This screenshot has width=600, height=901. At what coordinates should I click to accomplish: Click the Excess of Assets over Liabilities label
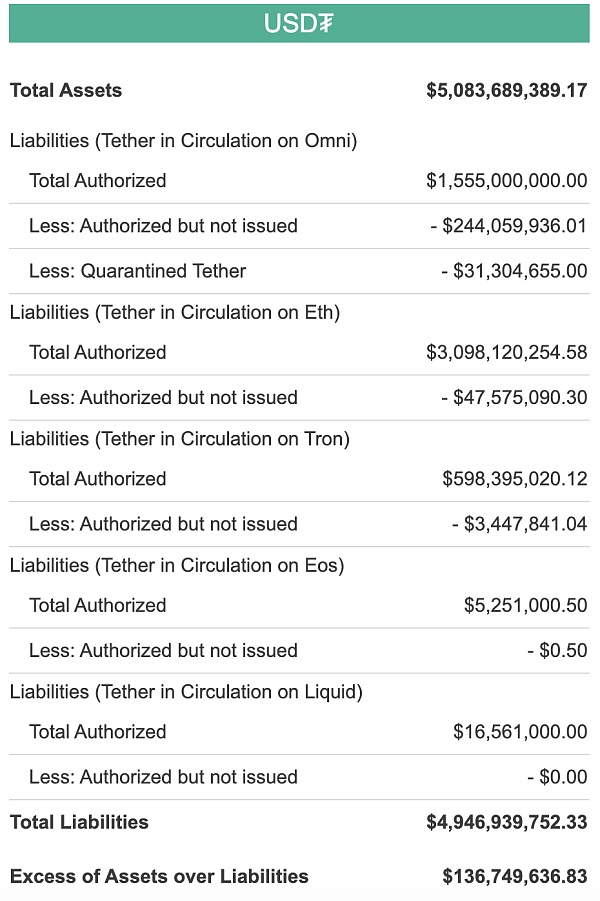click(159, 876)
